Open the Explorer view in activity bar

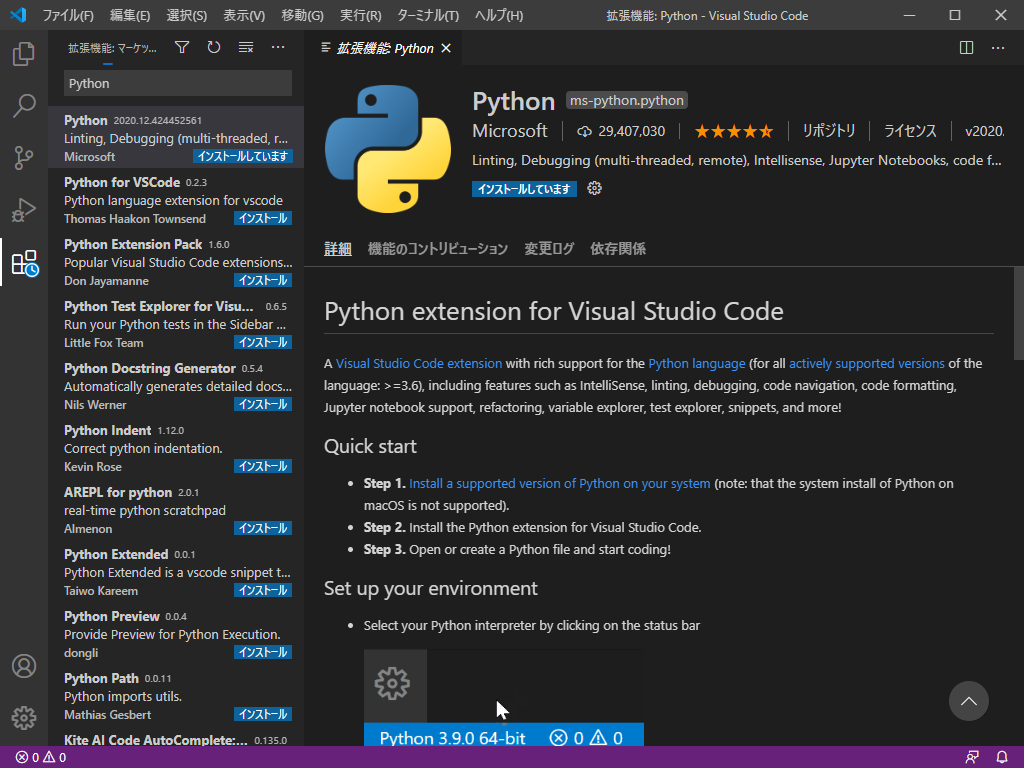pyautogui.click(x=24, y=54)
